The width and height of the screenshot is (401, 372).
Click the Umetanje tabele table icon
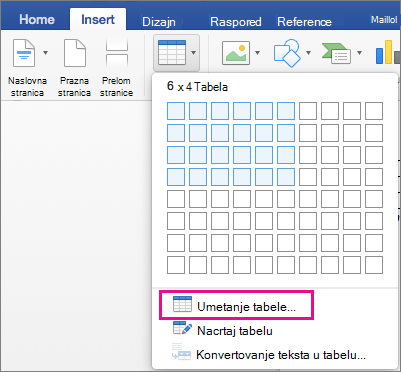[182, 304]
